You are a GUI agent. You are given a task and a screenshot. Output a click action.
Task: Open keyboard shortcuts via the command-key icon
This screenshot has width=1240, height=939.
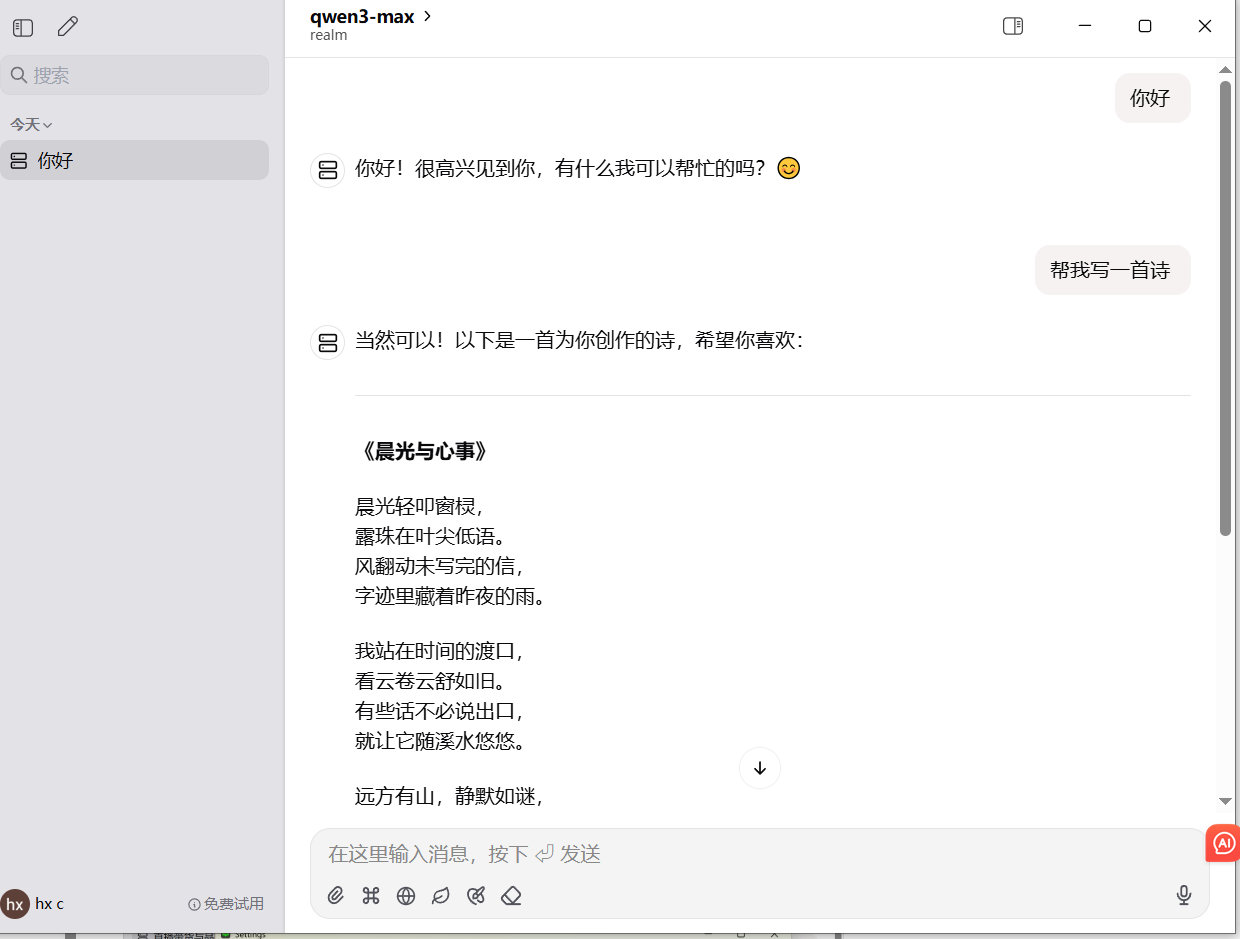click(371, 895)
